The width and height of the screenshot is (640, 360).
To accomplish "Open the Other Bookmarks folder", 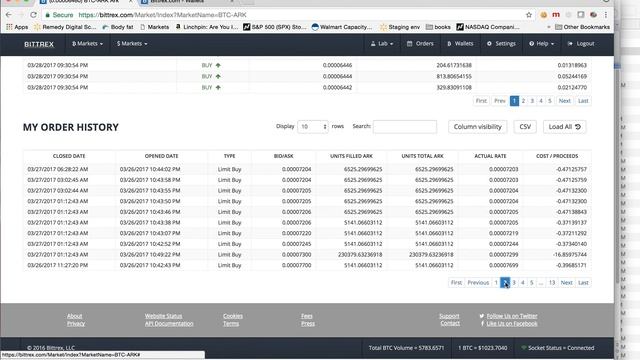I will [582, 27].
